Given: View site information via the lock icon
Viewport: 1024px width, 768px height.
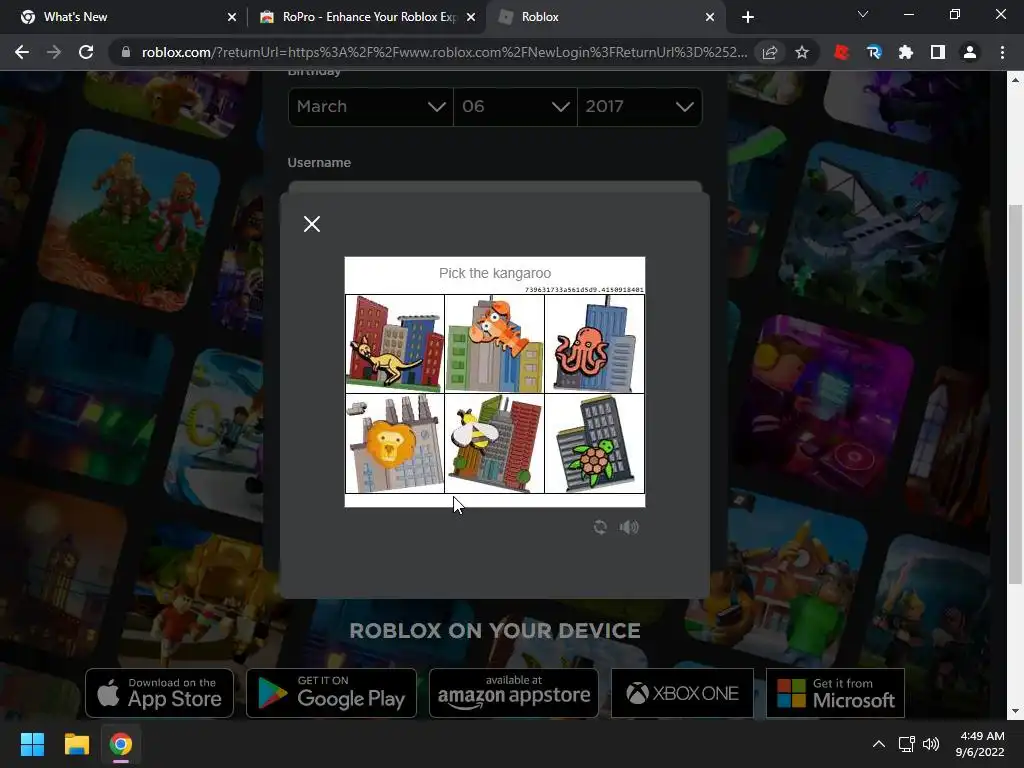Looking at the screenshot, I should click(125, 52).
